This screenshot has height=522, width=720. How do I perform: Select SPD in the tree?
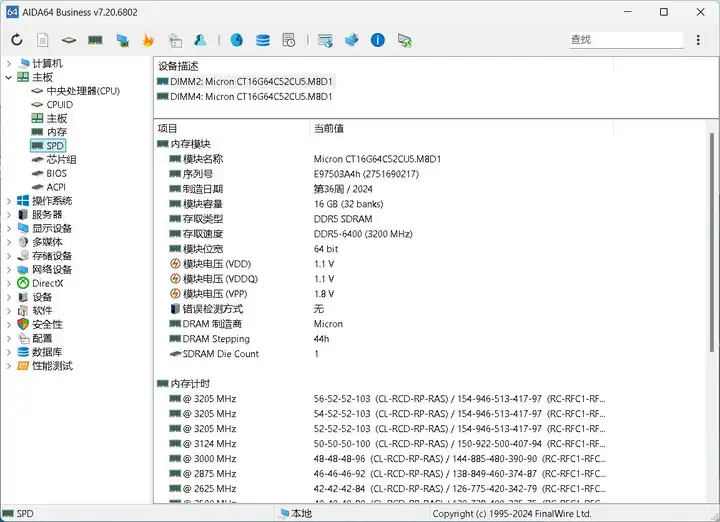pyautogui.click(x=48, y=146)
